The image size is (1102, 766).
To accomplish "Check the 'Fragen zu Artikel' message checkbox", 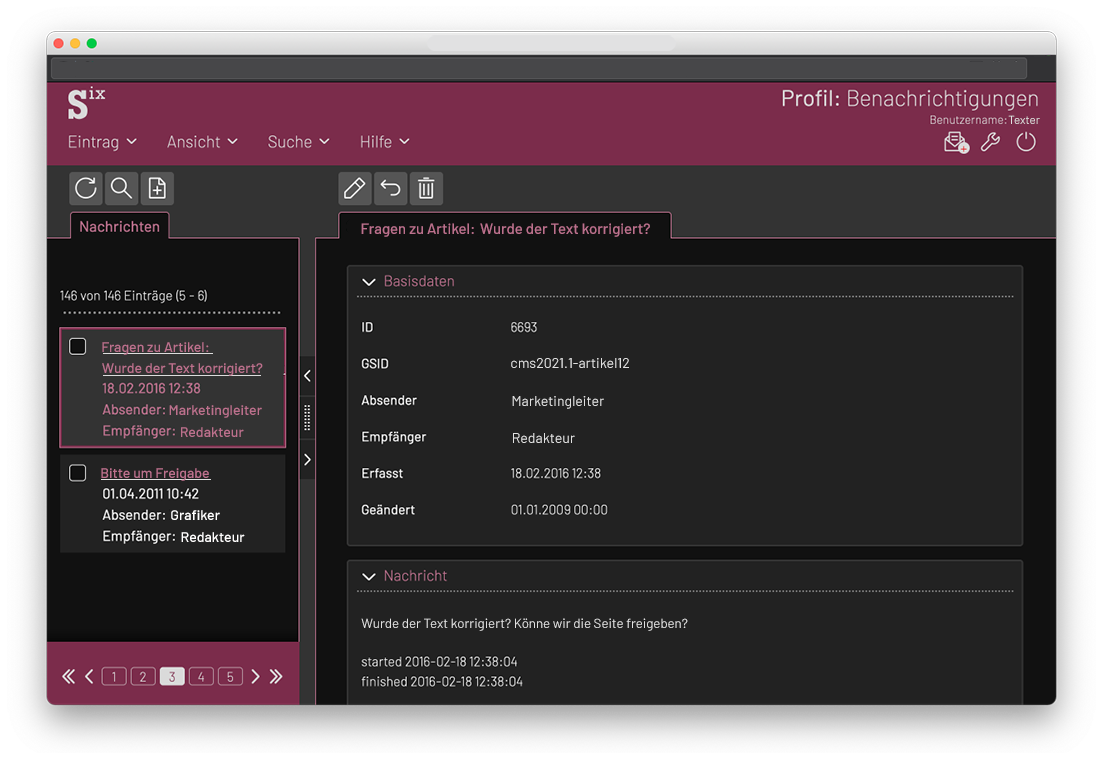I will 78,346.
